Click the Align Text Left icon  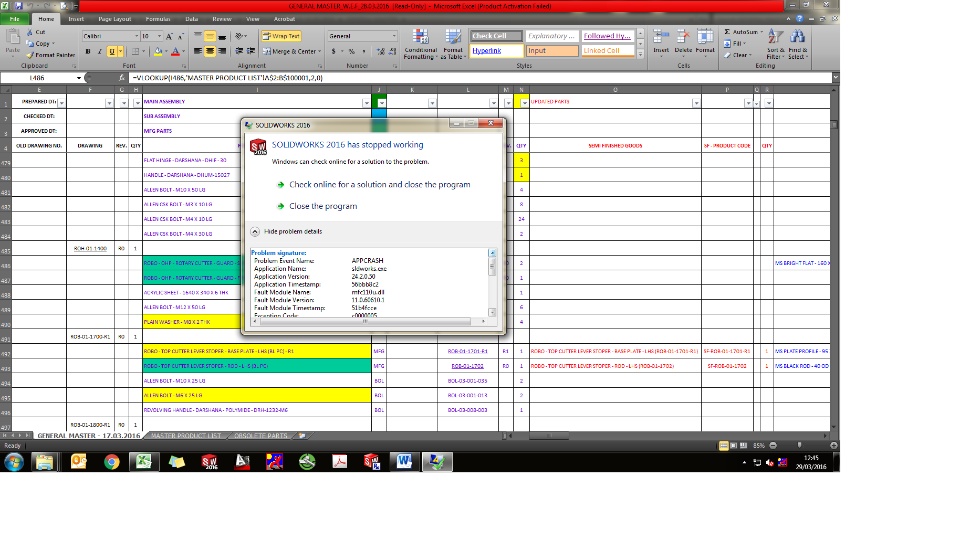tap(198, 51)
